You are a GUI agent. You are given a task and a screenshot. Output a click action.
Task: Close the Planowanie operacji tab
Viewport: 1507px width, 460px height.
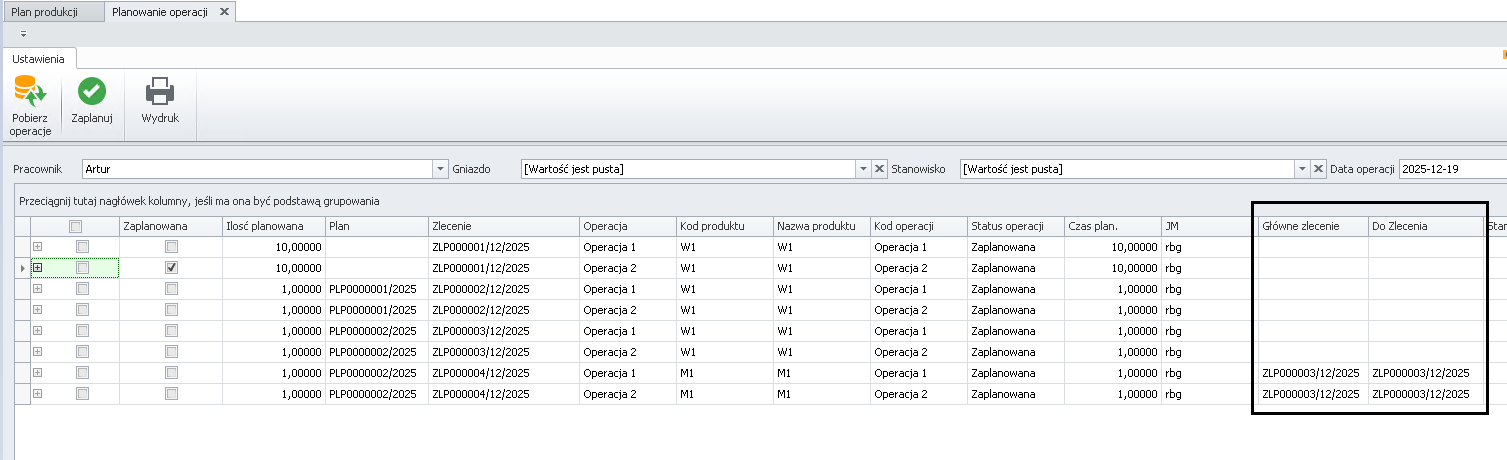click(x=224, y=11)
